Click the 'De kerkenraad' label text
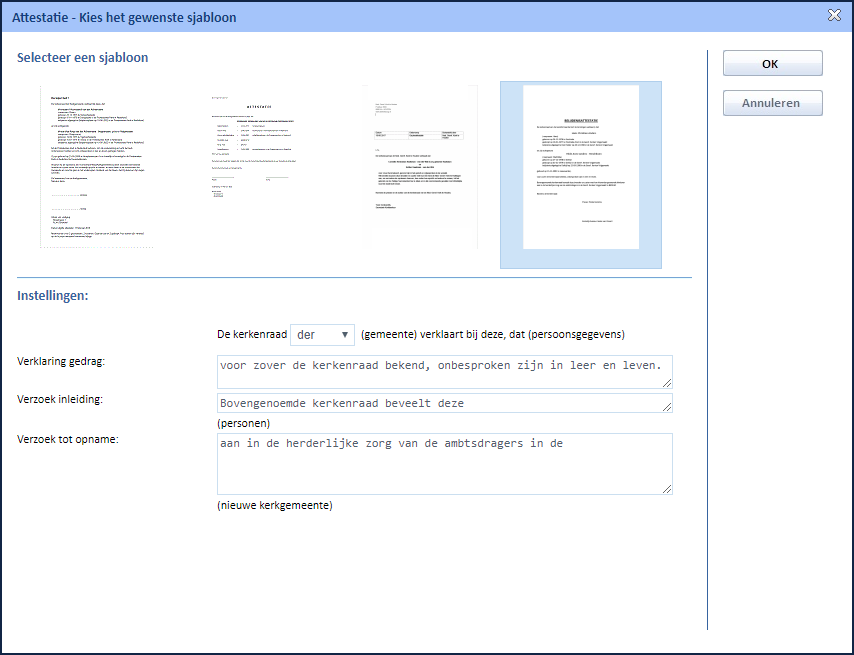The image size is (854, 655). click(252, 334)
